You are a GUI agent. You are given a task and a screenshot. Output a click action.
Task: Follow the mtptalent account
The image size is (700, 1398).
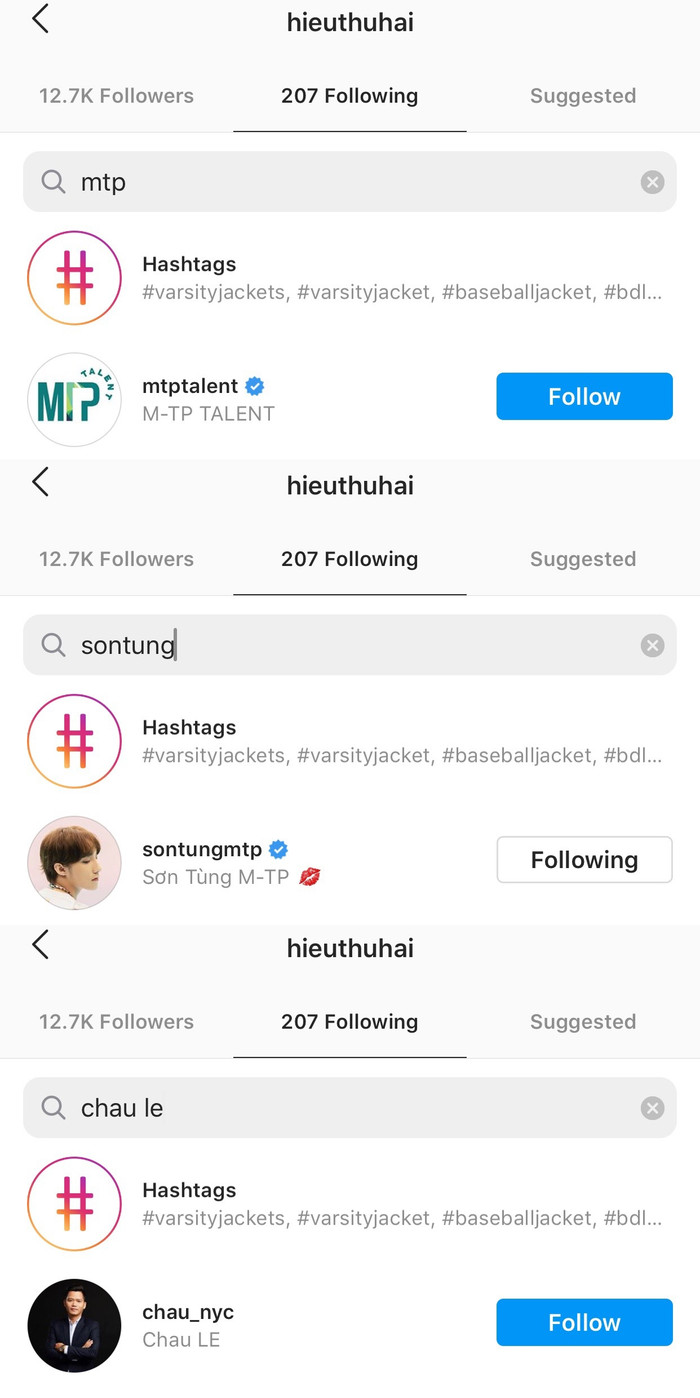[x=584, y=396]
